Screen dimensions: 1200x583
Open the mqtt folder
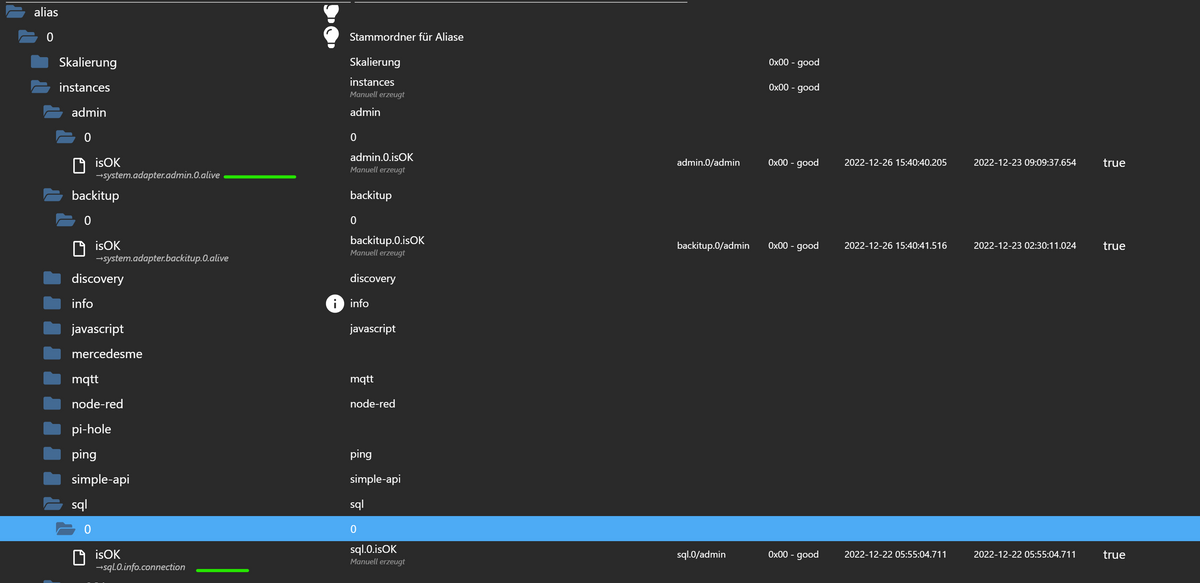[53, 379]
